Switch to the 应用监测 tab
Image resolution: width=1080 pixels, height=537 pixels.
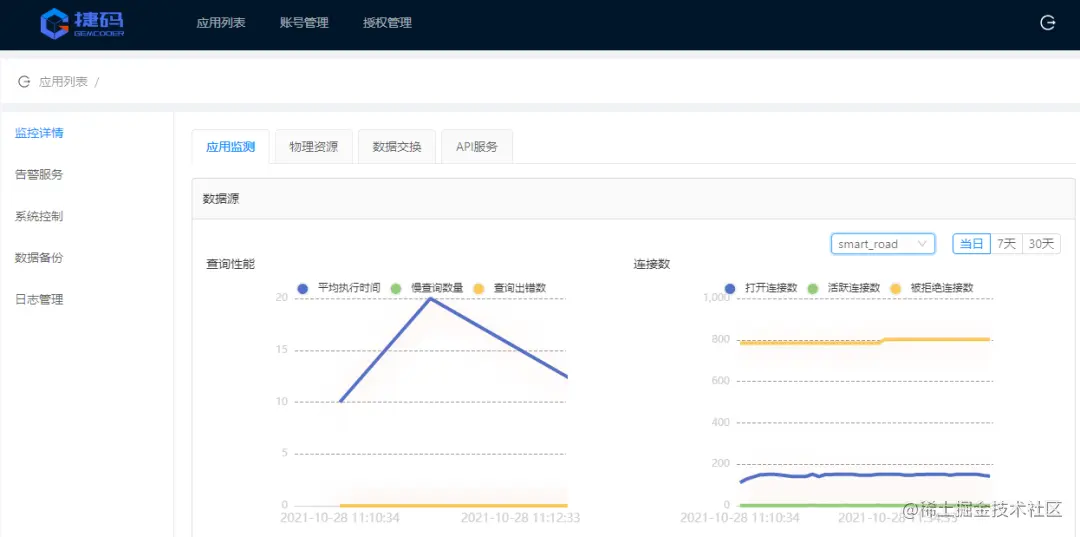231,147
